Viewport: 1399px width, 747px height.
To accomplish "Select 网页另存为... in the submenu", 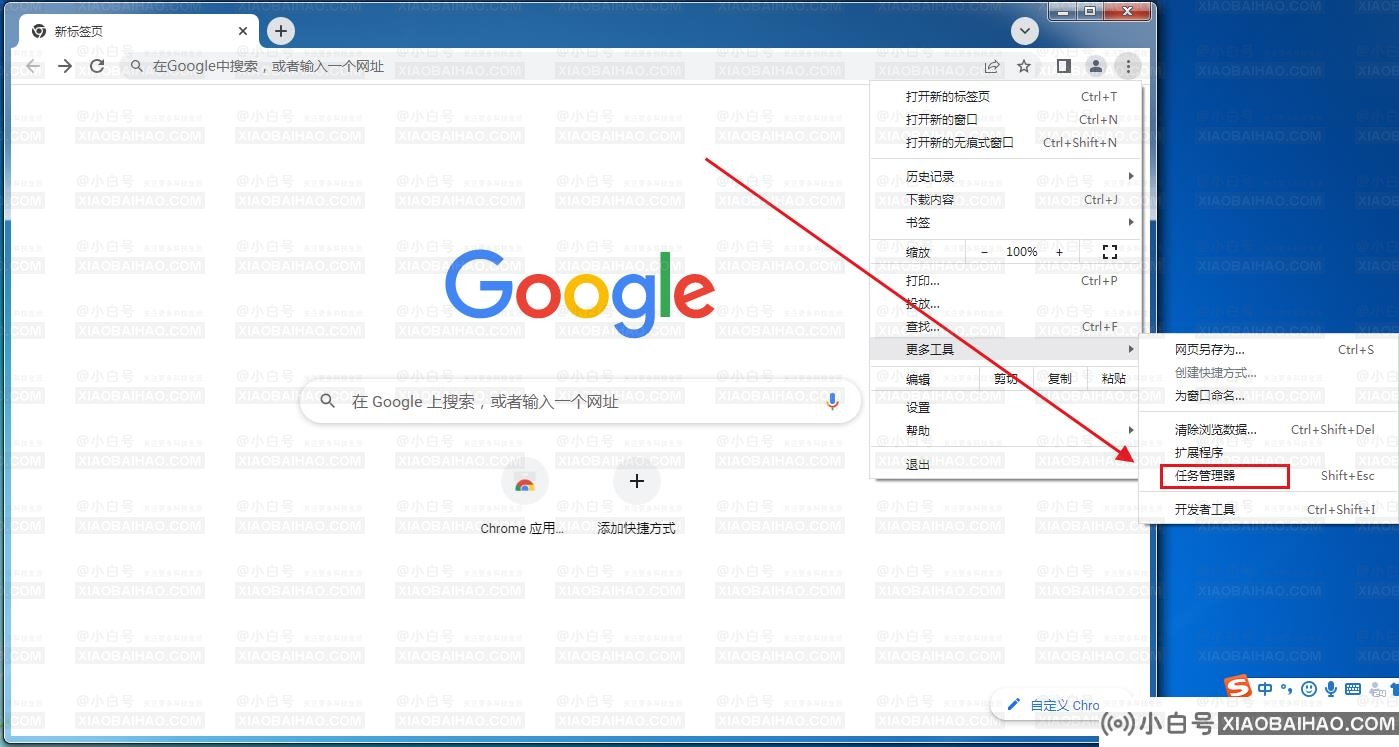I will coord(1270,350).
